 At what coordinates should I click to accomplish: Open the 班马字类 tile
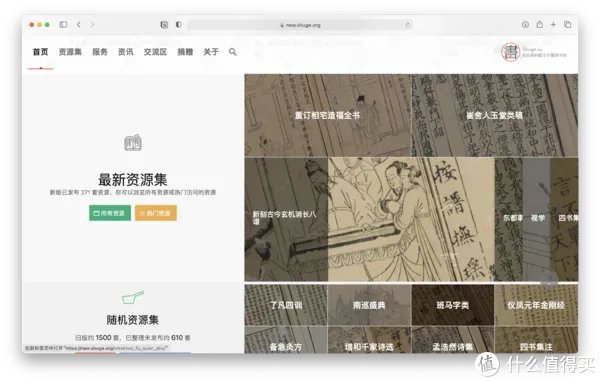[453, 305]
